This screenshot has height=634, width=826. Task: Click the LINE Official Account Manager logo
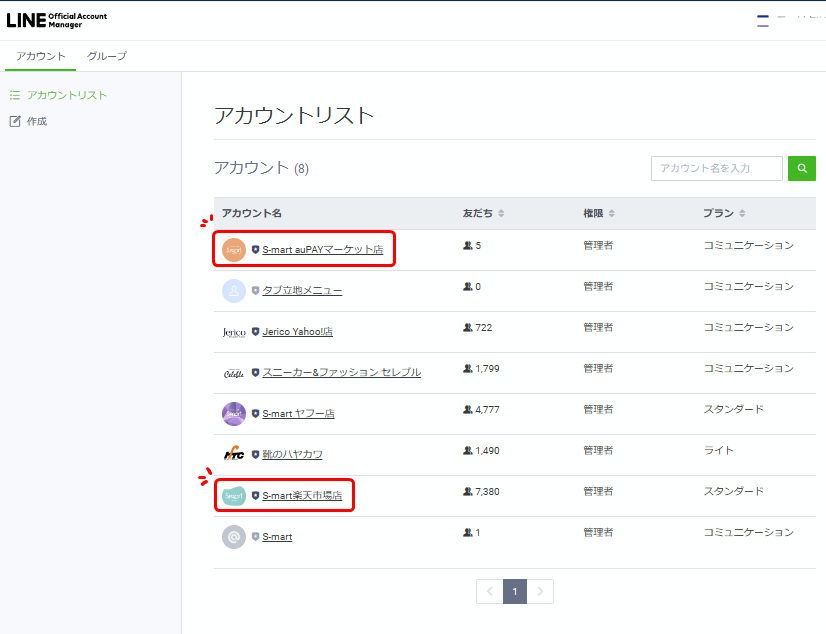tap(57, 20)
